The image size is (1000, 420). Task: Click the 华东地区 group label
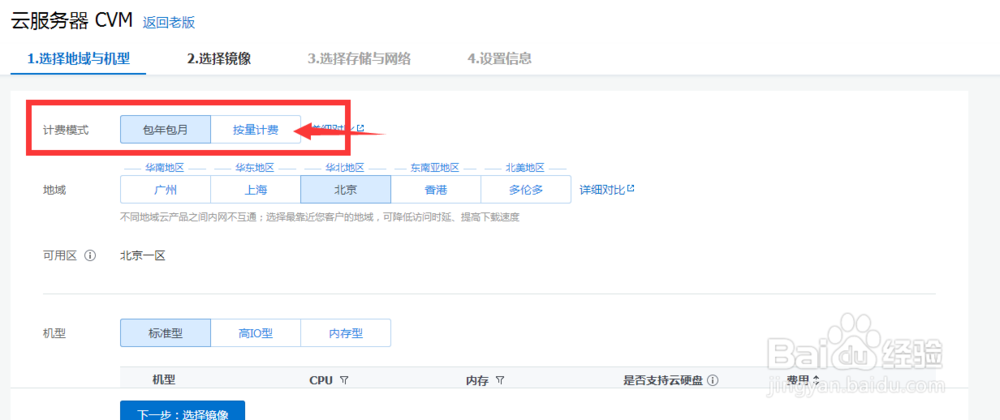(254, 168)
